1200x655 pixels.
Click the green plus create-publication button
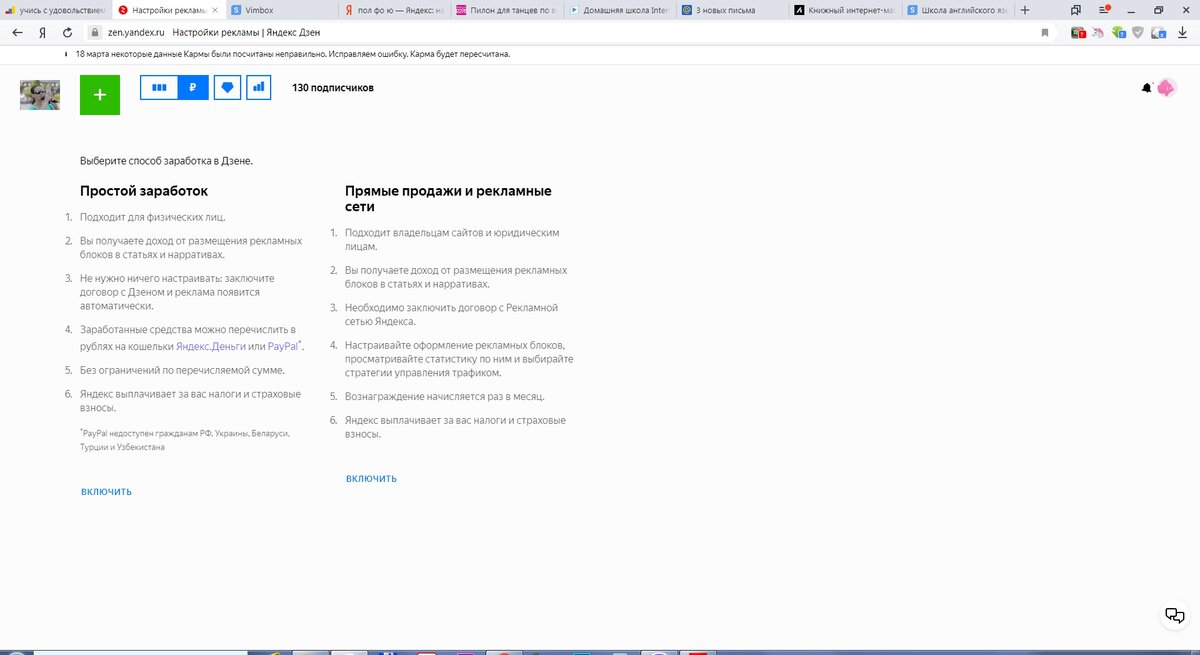point(100,95)
